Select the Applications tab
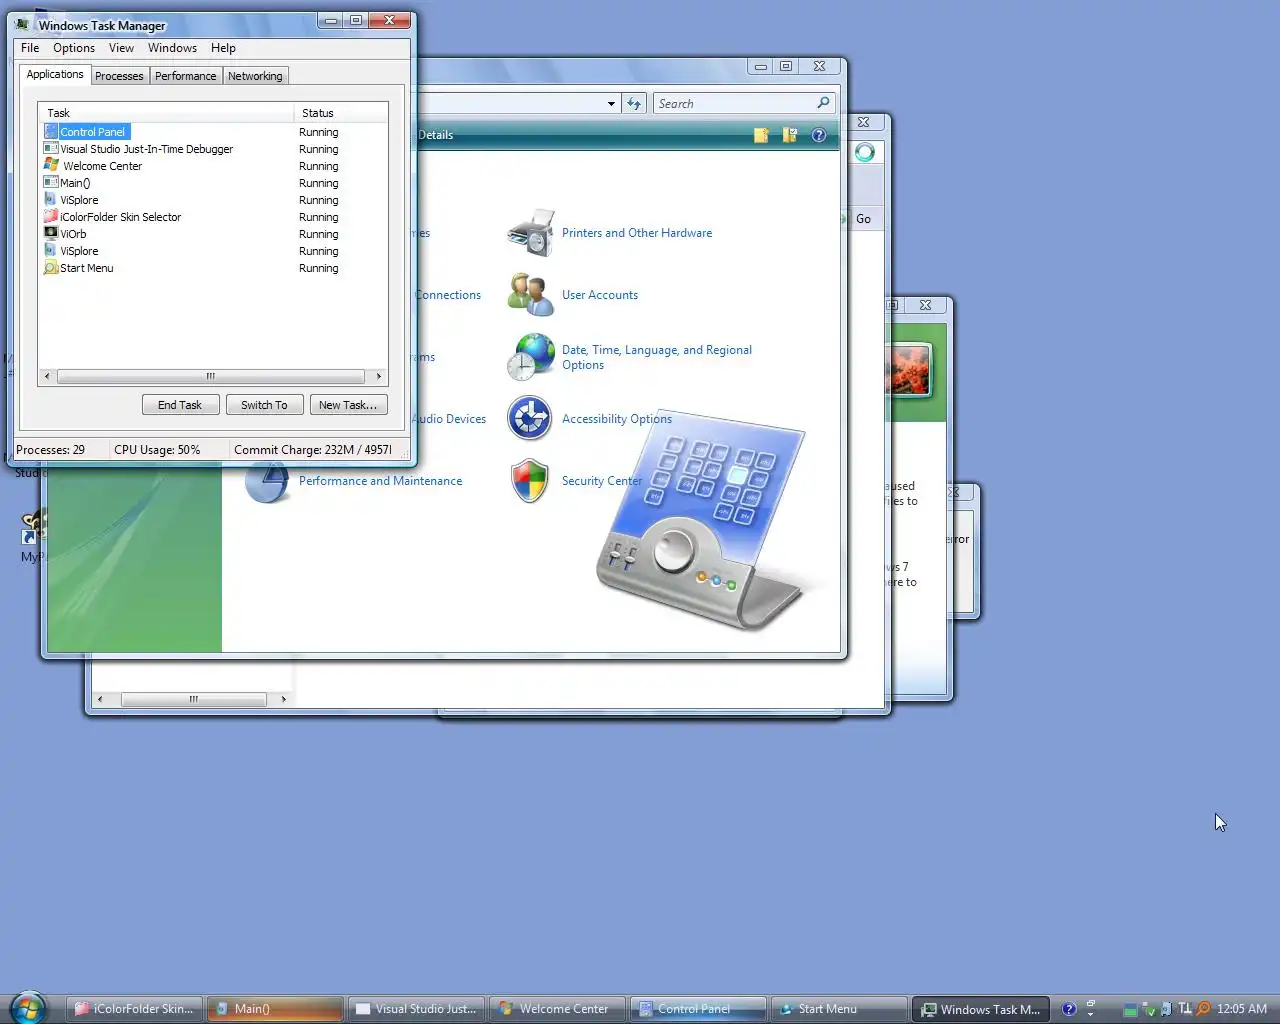 55,74
